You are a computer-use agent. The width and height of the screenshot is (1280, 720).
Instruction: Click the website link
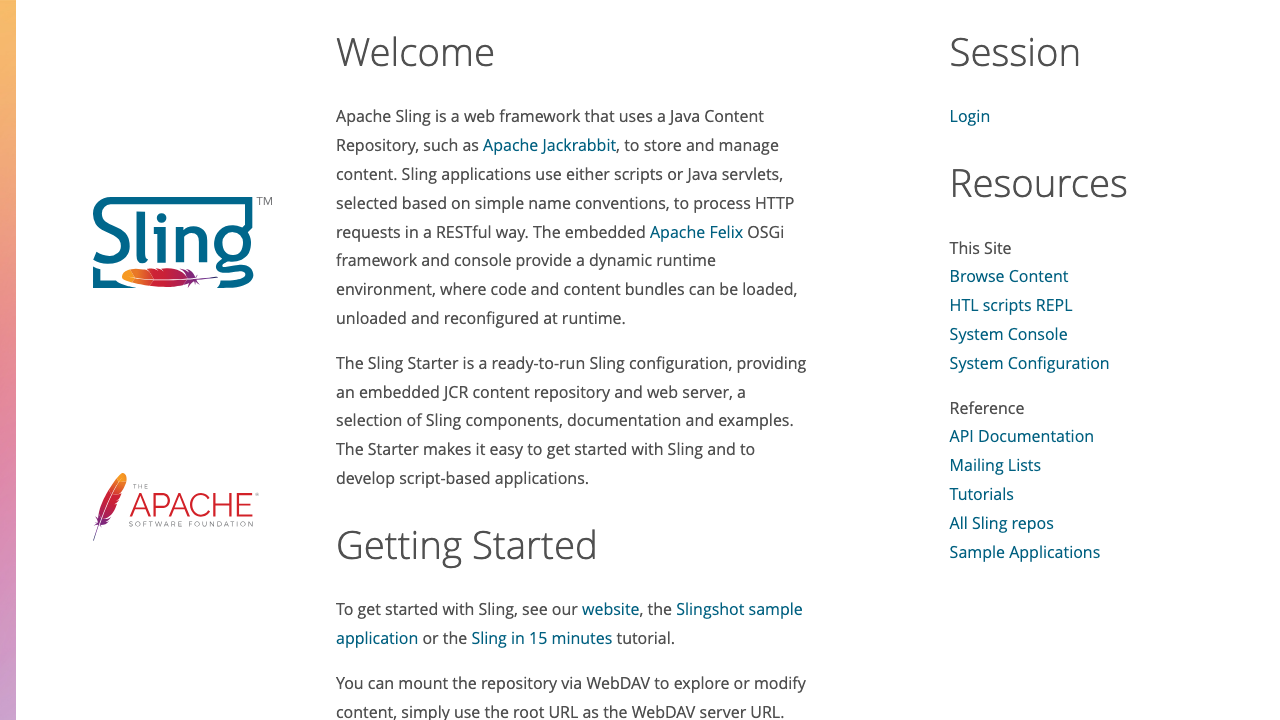(x=610, y=609)
